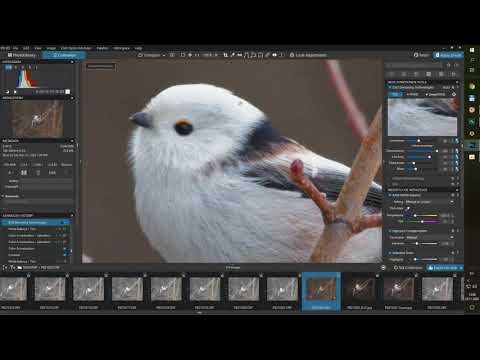Collapse the Histogram palette
The width and height of the screenshot is (480, 360).
coord(72,62)
